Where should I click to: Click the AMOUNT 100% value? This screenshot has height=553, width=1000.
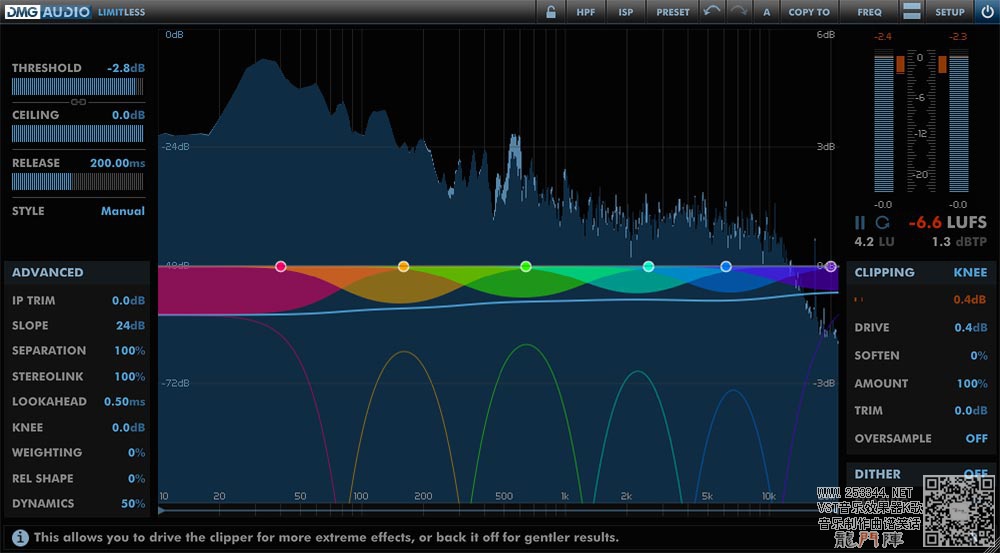pyautogui.click(x=972, y=384)
